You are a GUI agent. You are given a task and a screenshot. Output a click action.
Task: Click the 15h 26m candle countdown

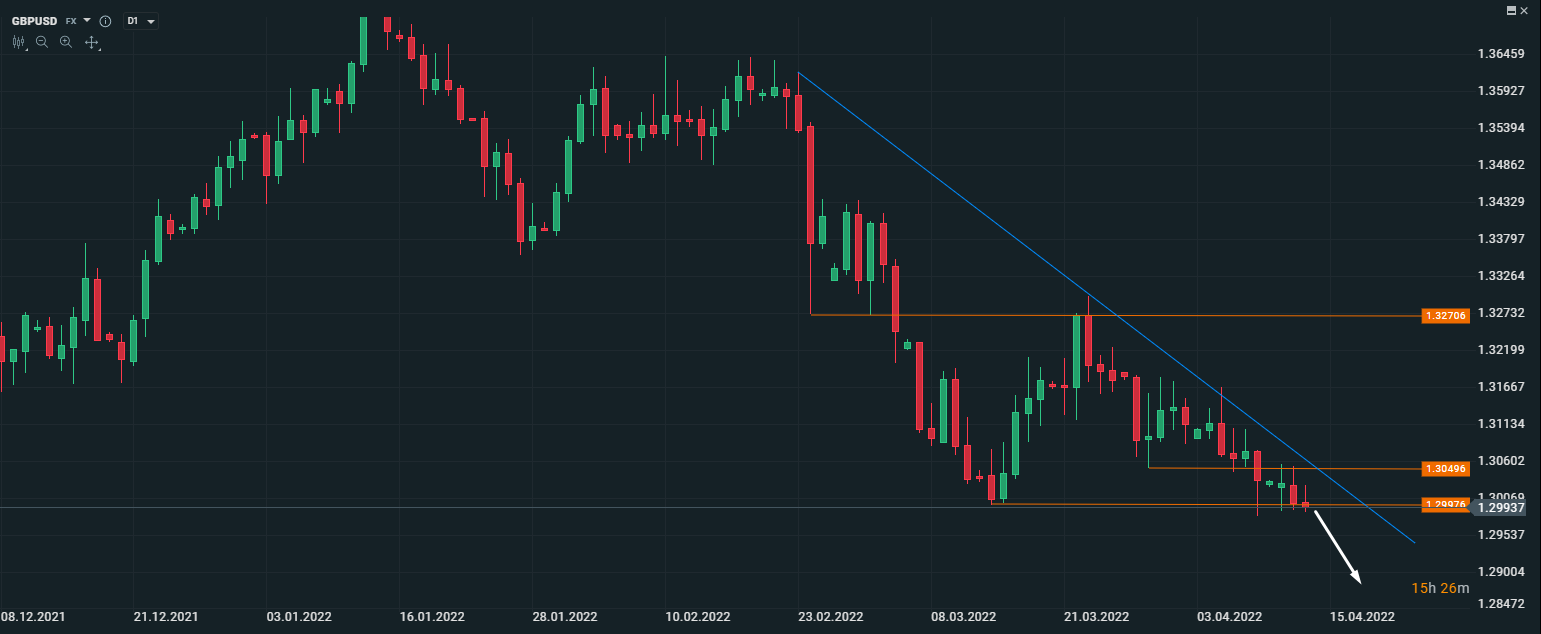click(1440, 588)
